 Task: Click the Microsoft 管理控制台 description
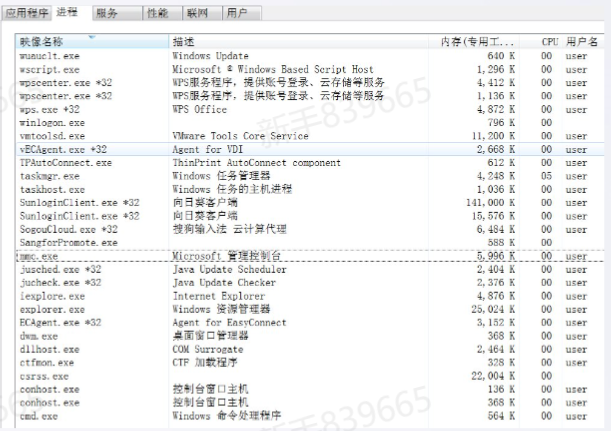click(x=226, y=256)
